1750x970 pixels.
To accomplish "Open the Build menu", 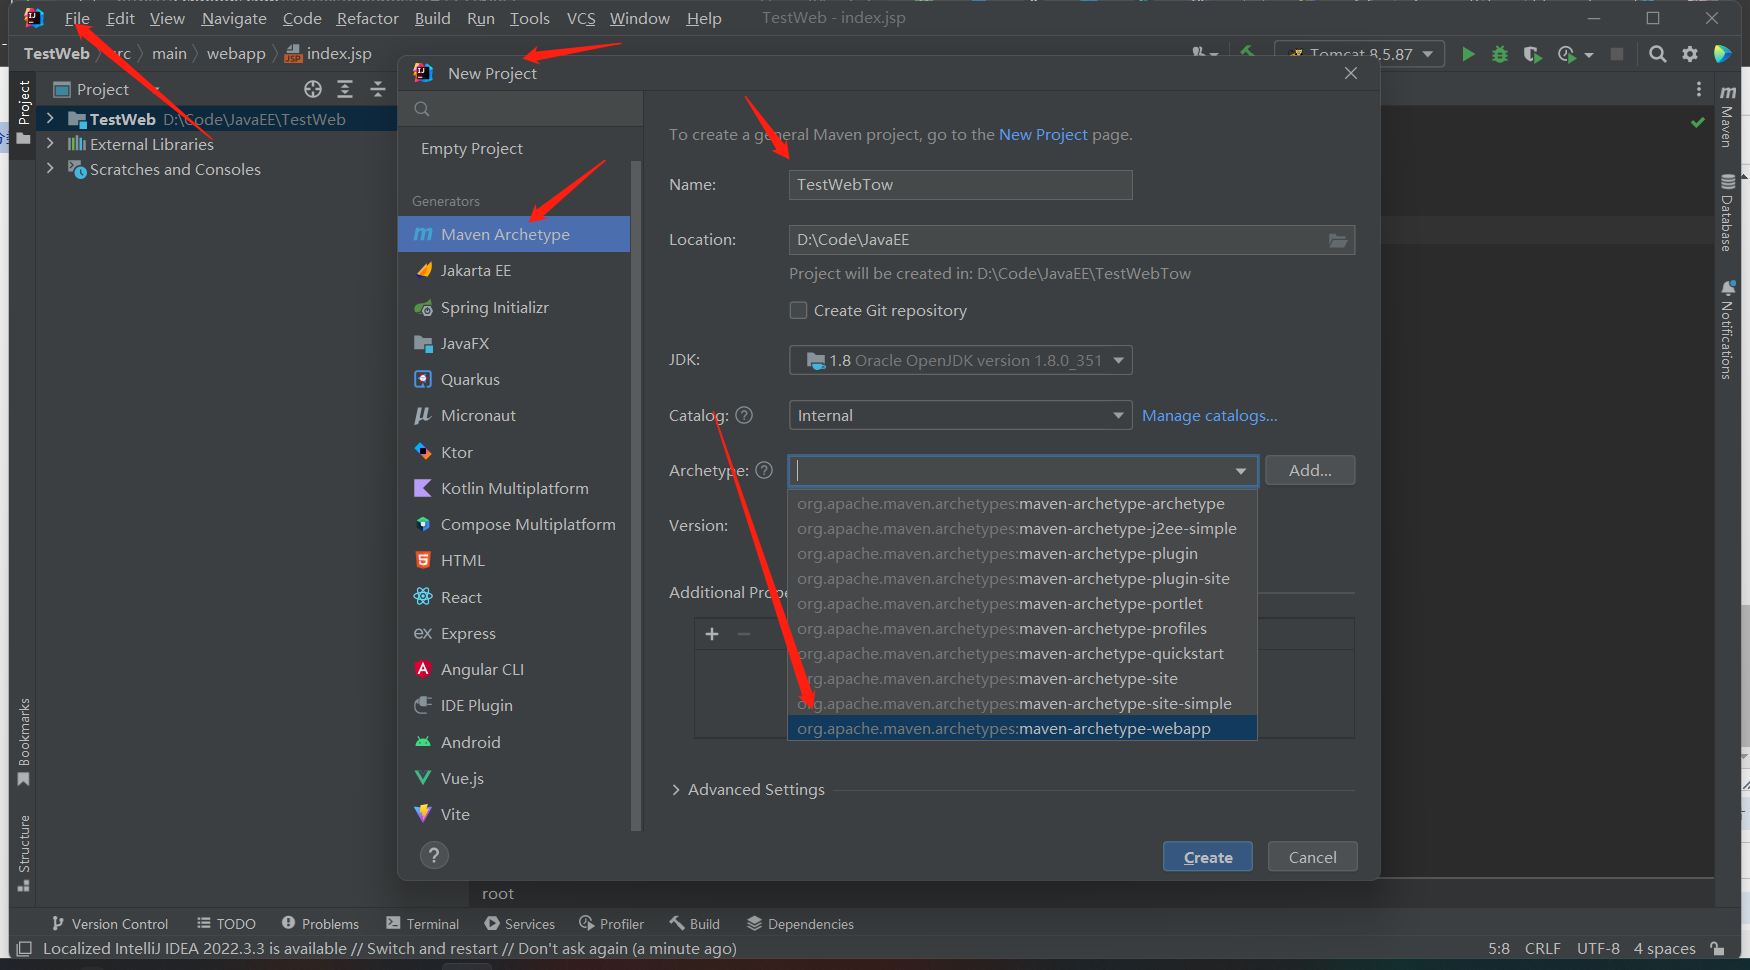I will 432,18.
